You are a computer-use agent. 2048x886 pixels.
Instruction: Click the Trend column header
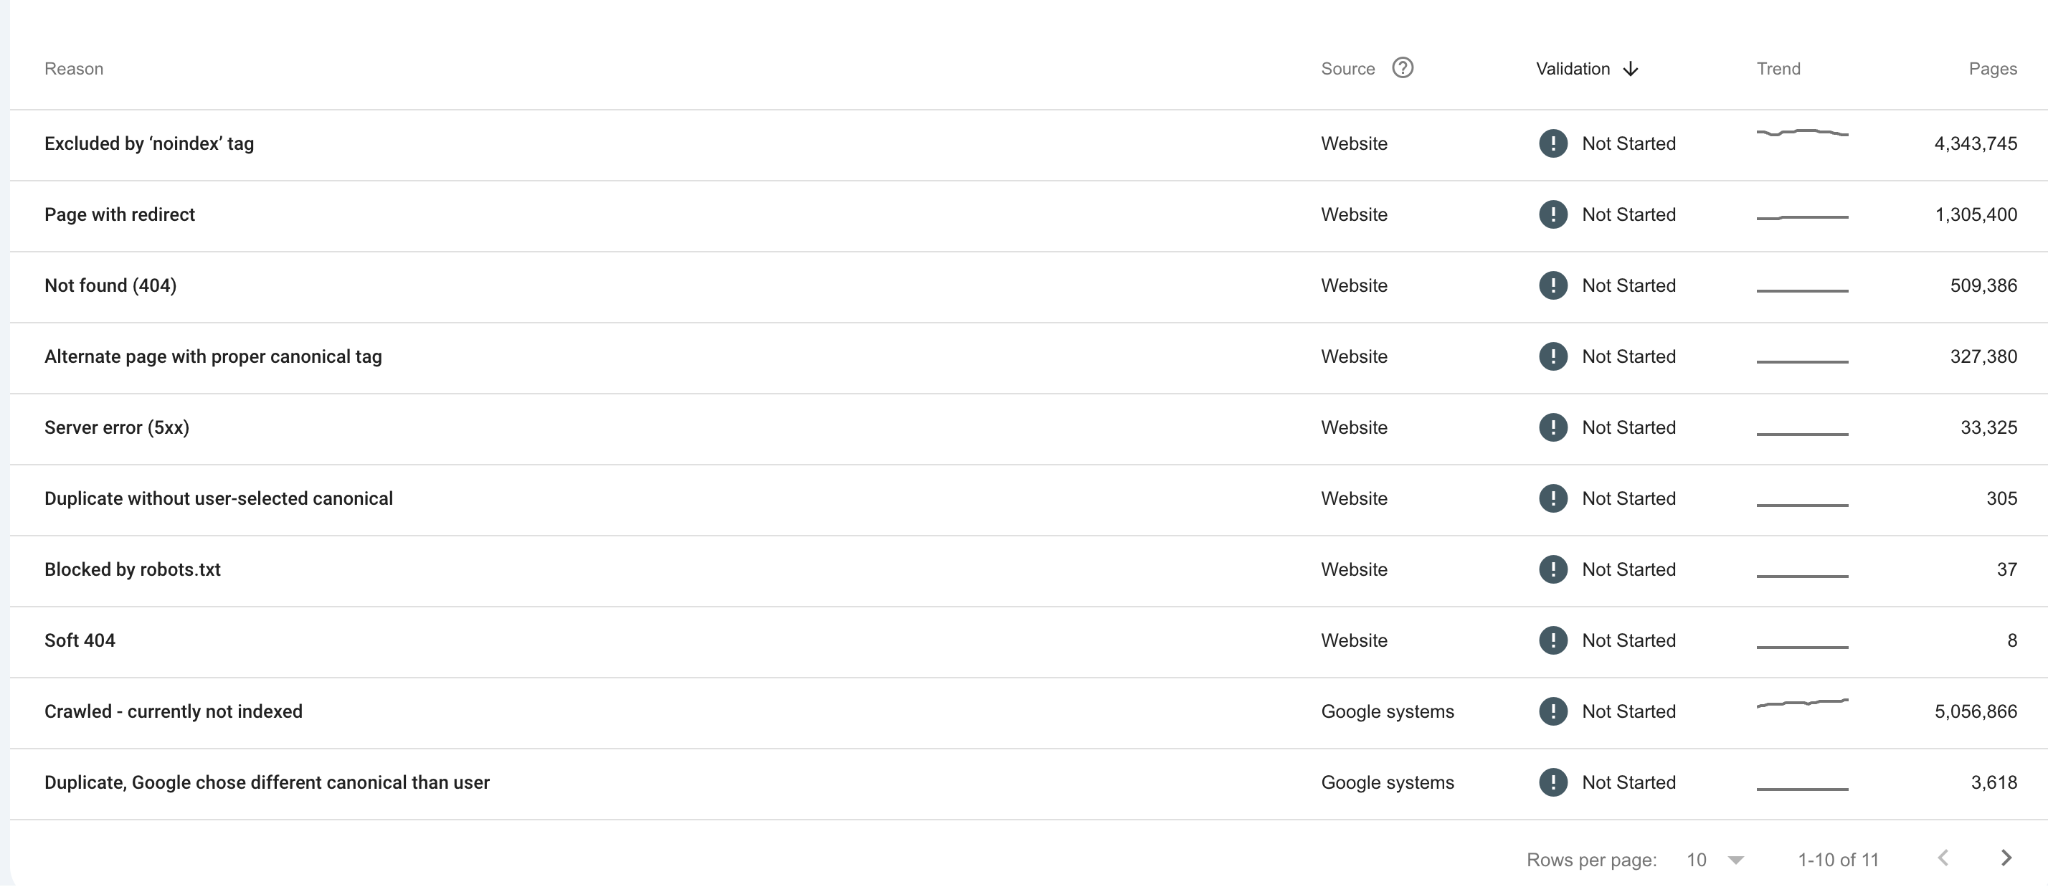click(x=1778, y=69)
